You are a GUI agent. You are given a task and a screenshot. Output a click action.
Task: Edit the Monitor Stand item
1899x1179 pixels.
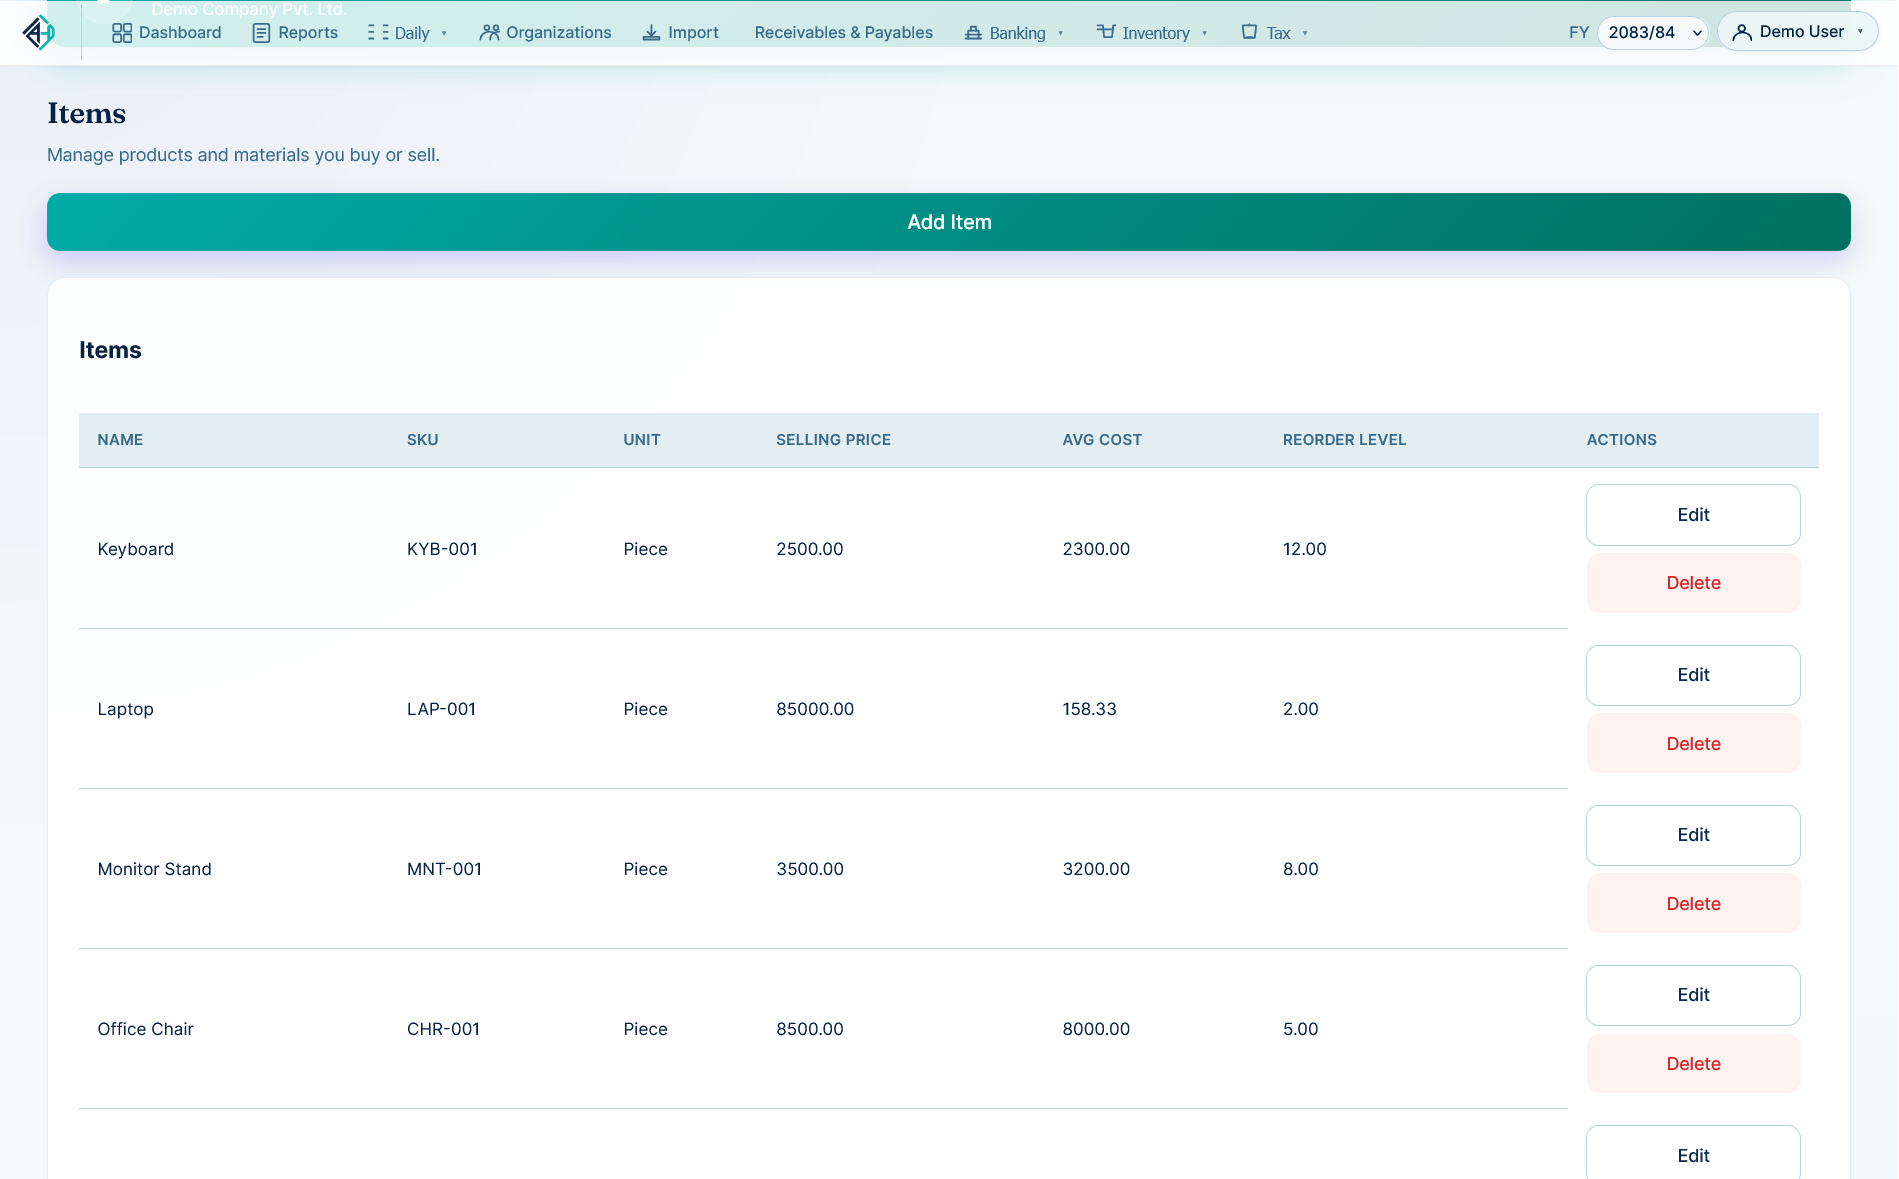(1693, 835)
